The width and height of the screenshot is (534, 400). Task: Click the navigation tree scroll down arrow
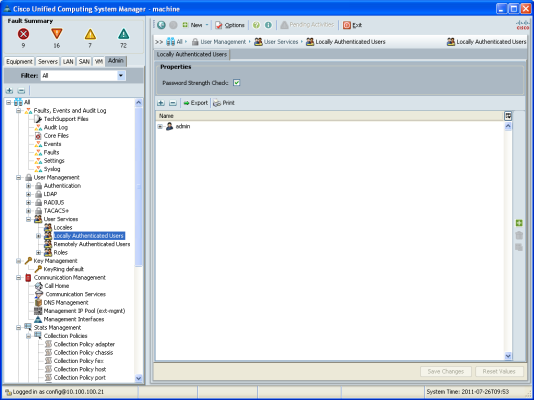(139, 378)
